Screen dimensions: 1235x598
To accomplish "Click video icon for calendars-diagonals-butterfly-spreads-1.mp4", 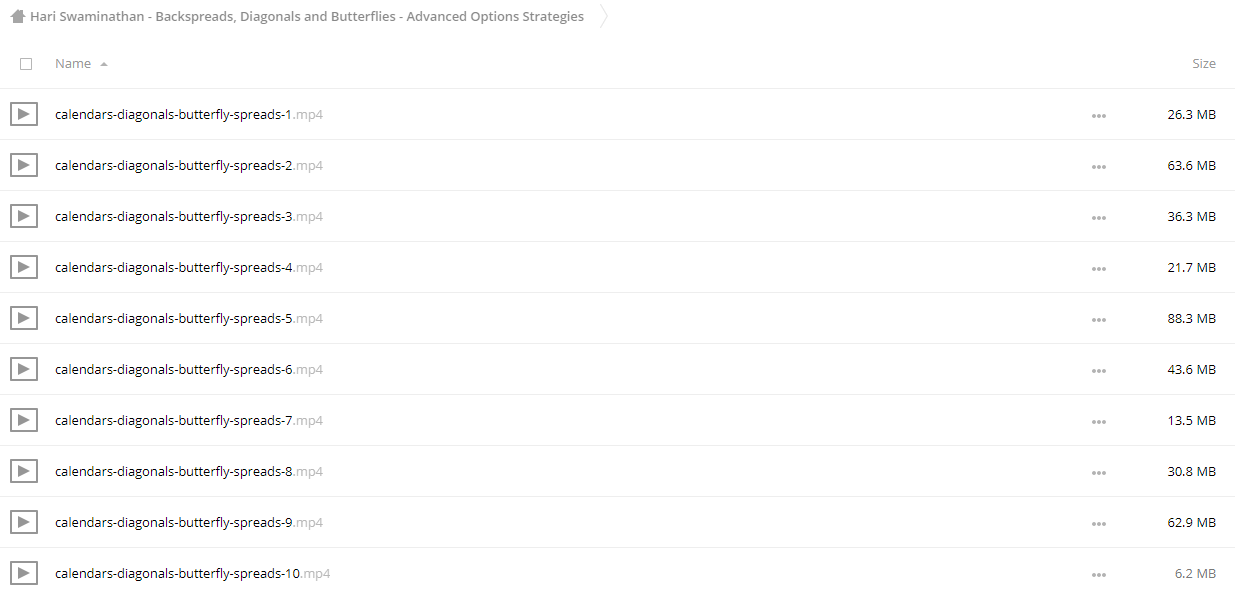I will click(x=24, y=114).
